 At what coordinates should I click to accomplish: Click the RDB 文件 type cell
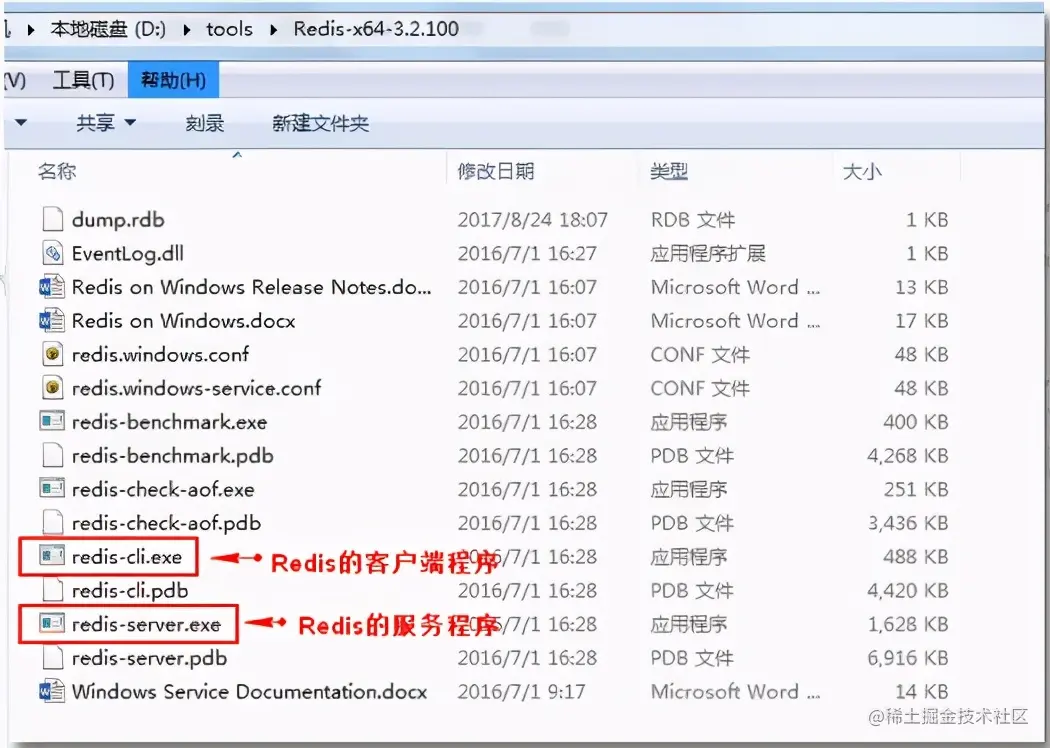pyautogui.click(x=692, y=220)
